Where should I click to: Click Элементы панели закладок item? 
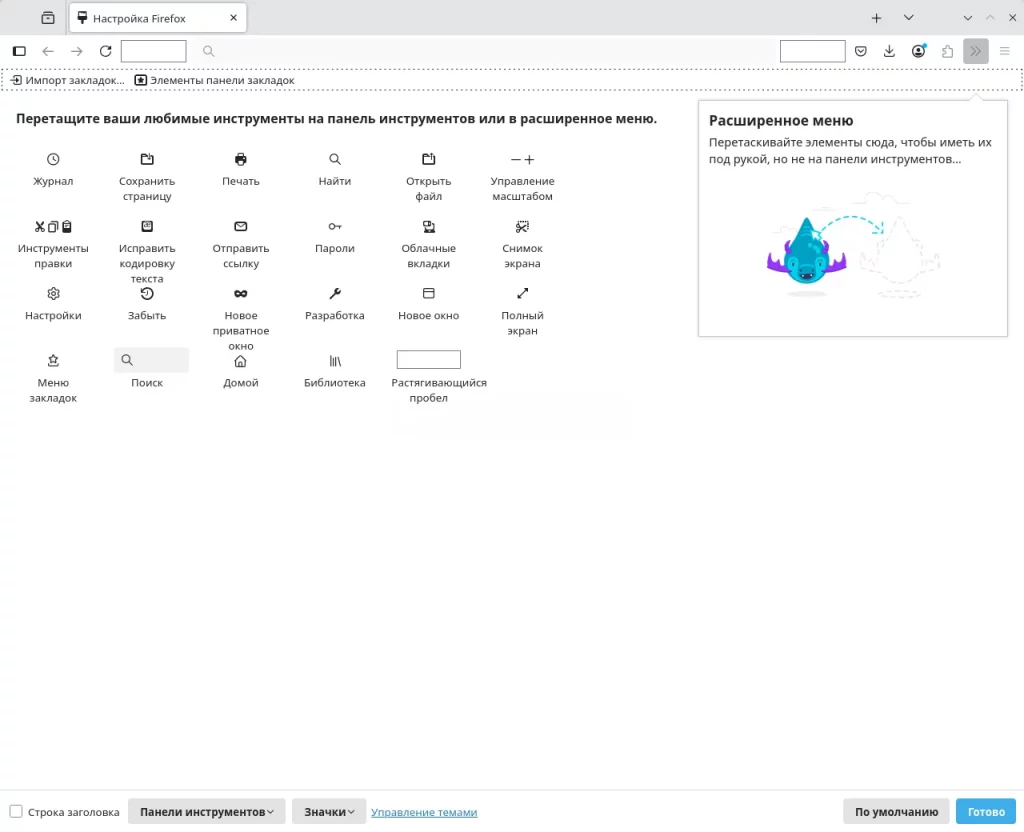pos(214,80)
